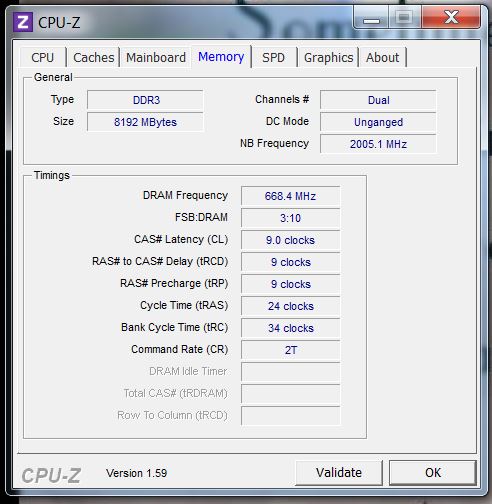Open the Caches tab
Screen dimensions: 492x504
(x=94, y=57)
